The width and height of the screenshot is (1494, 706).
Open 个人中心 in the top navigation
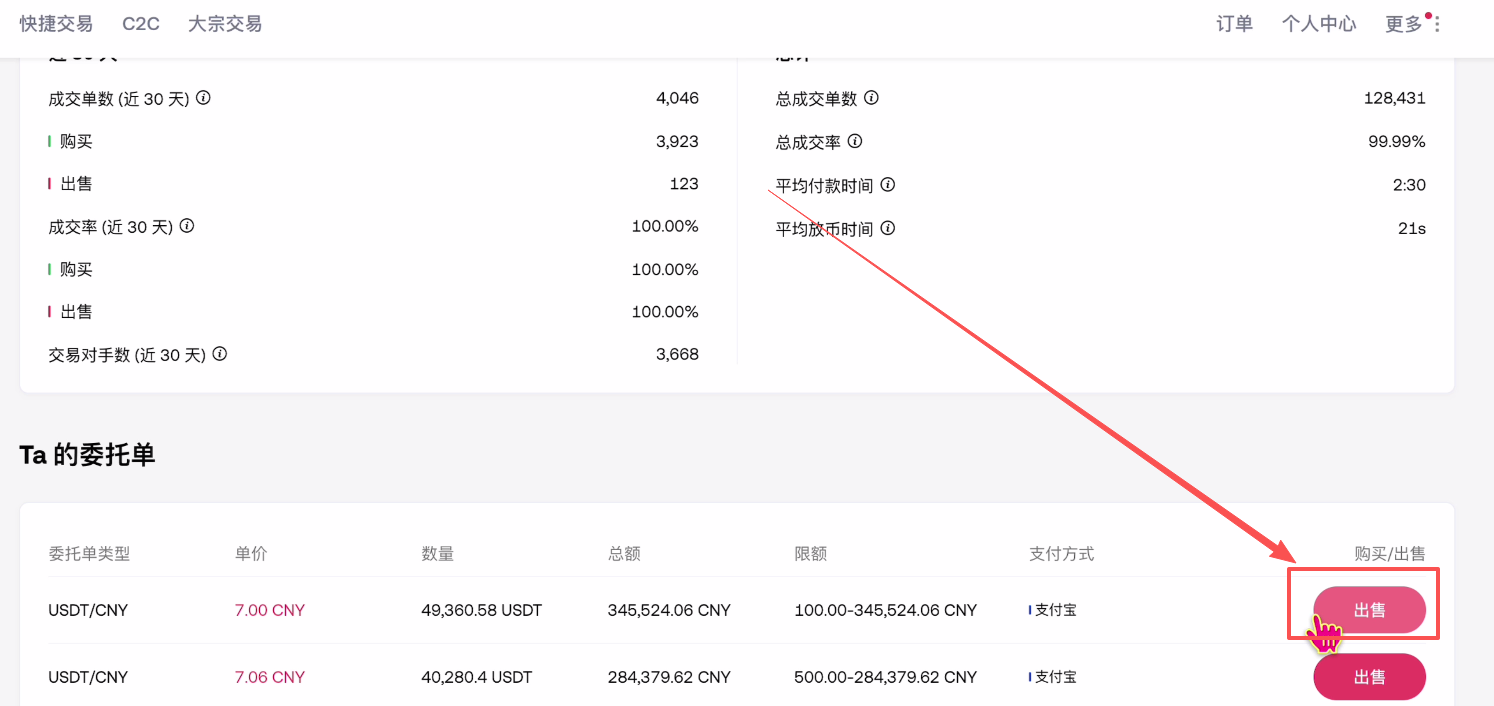1319,24
